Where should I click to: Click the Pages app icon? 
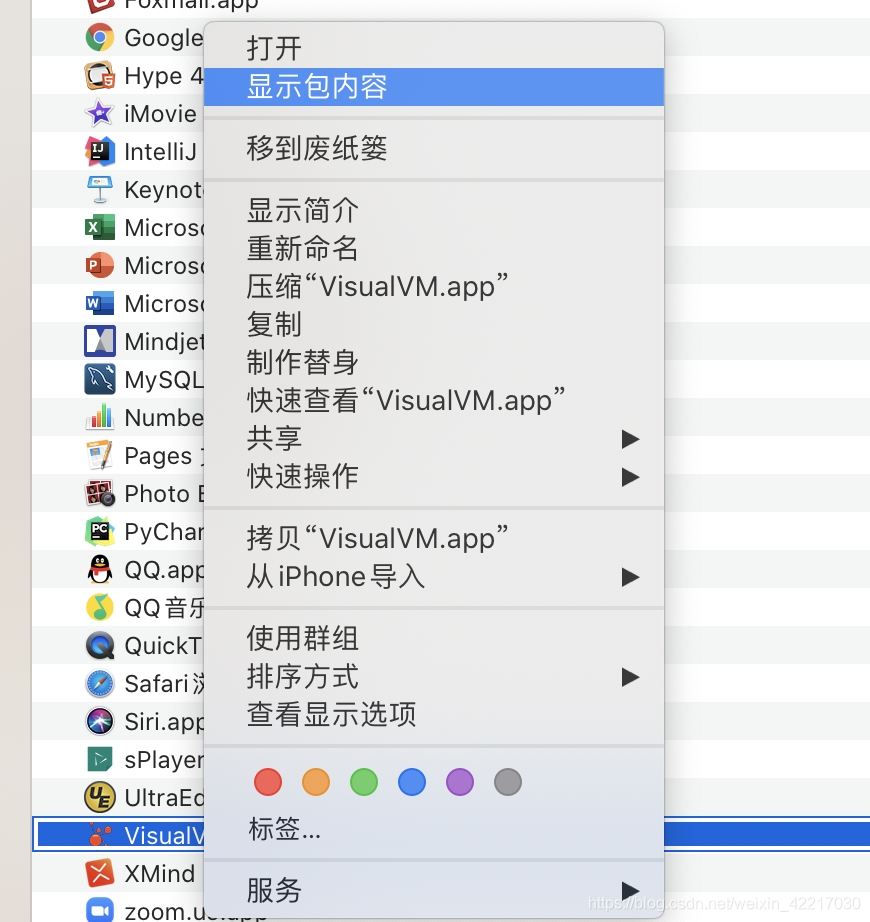tap(100, 456)
